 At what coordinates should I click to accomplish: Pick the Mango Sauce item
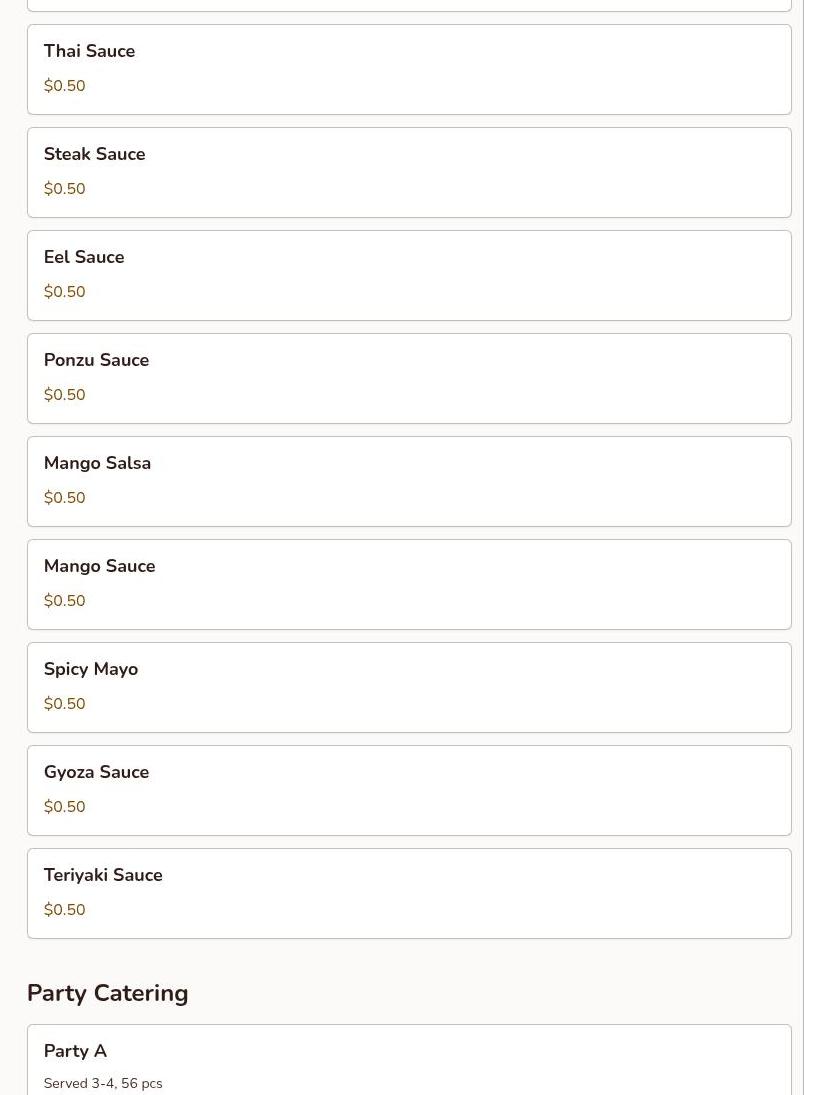tap(409, 585)
